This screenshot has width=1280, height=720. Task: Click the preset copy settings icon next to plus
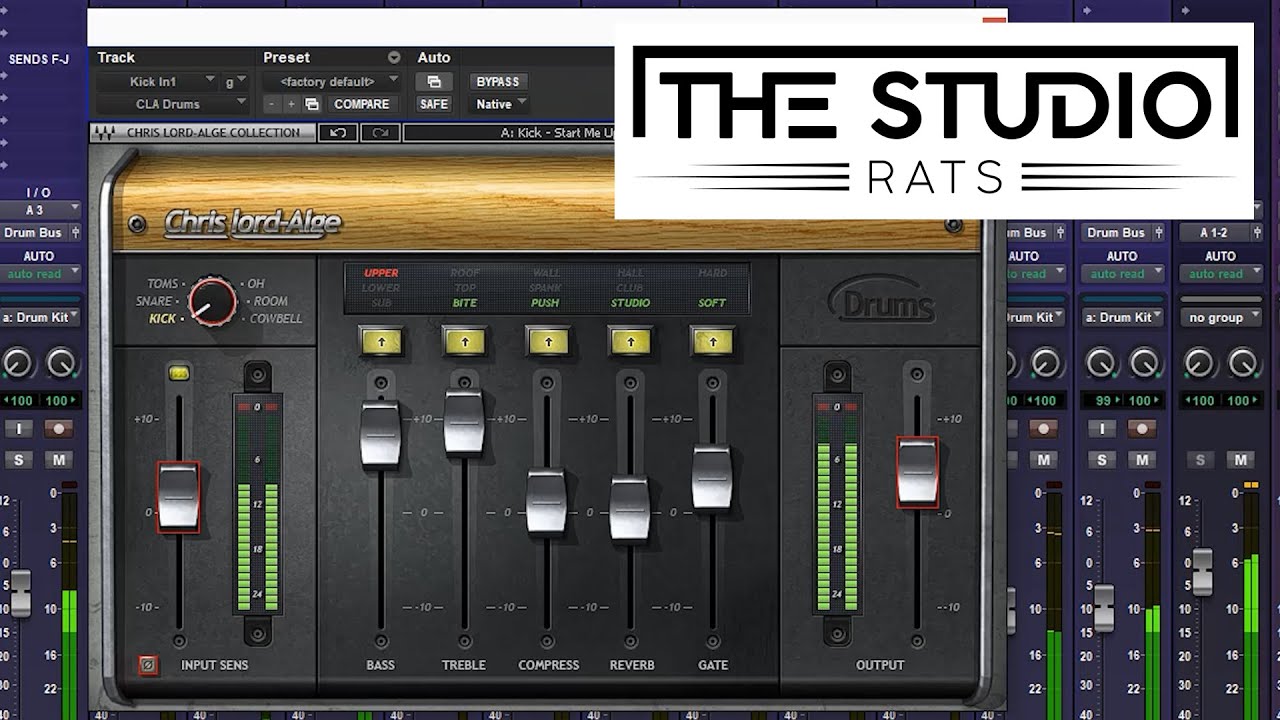tap(312, 104)
